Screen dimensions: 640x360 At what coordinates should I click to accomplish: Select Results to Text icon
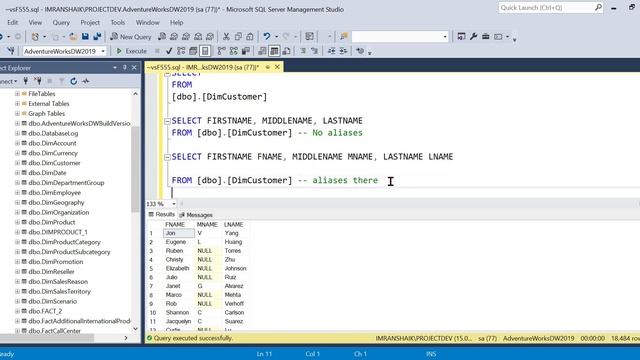point(262,51)
